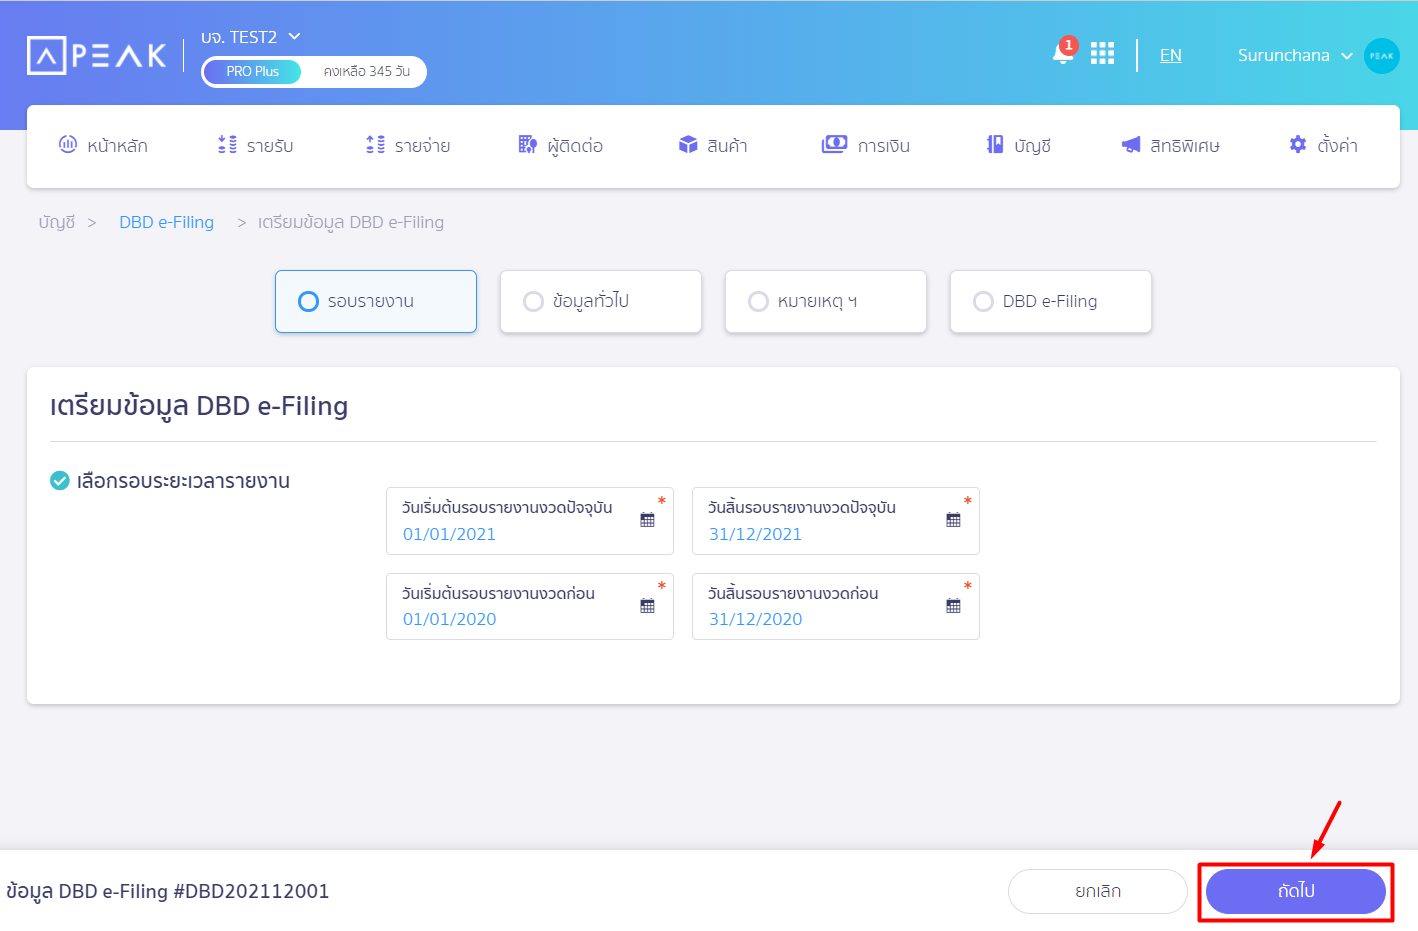Open calendar for previous period end date

pyautogui.click(x=954, y=606)
